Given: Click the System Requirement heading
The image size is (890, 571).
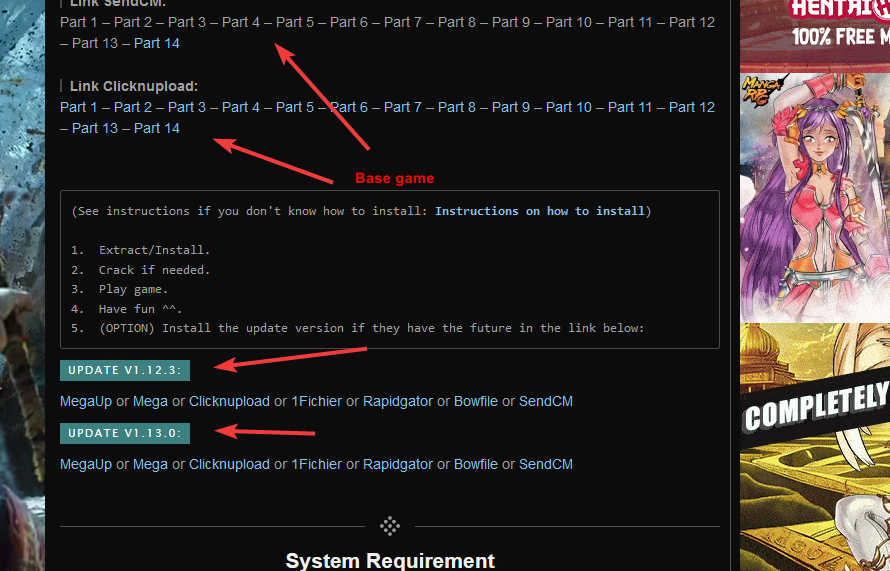Looking at the screenshot, I should (390, 561).
